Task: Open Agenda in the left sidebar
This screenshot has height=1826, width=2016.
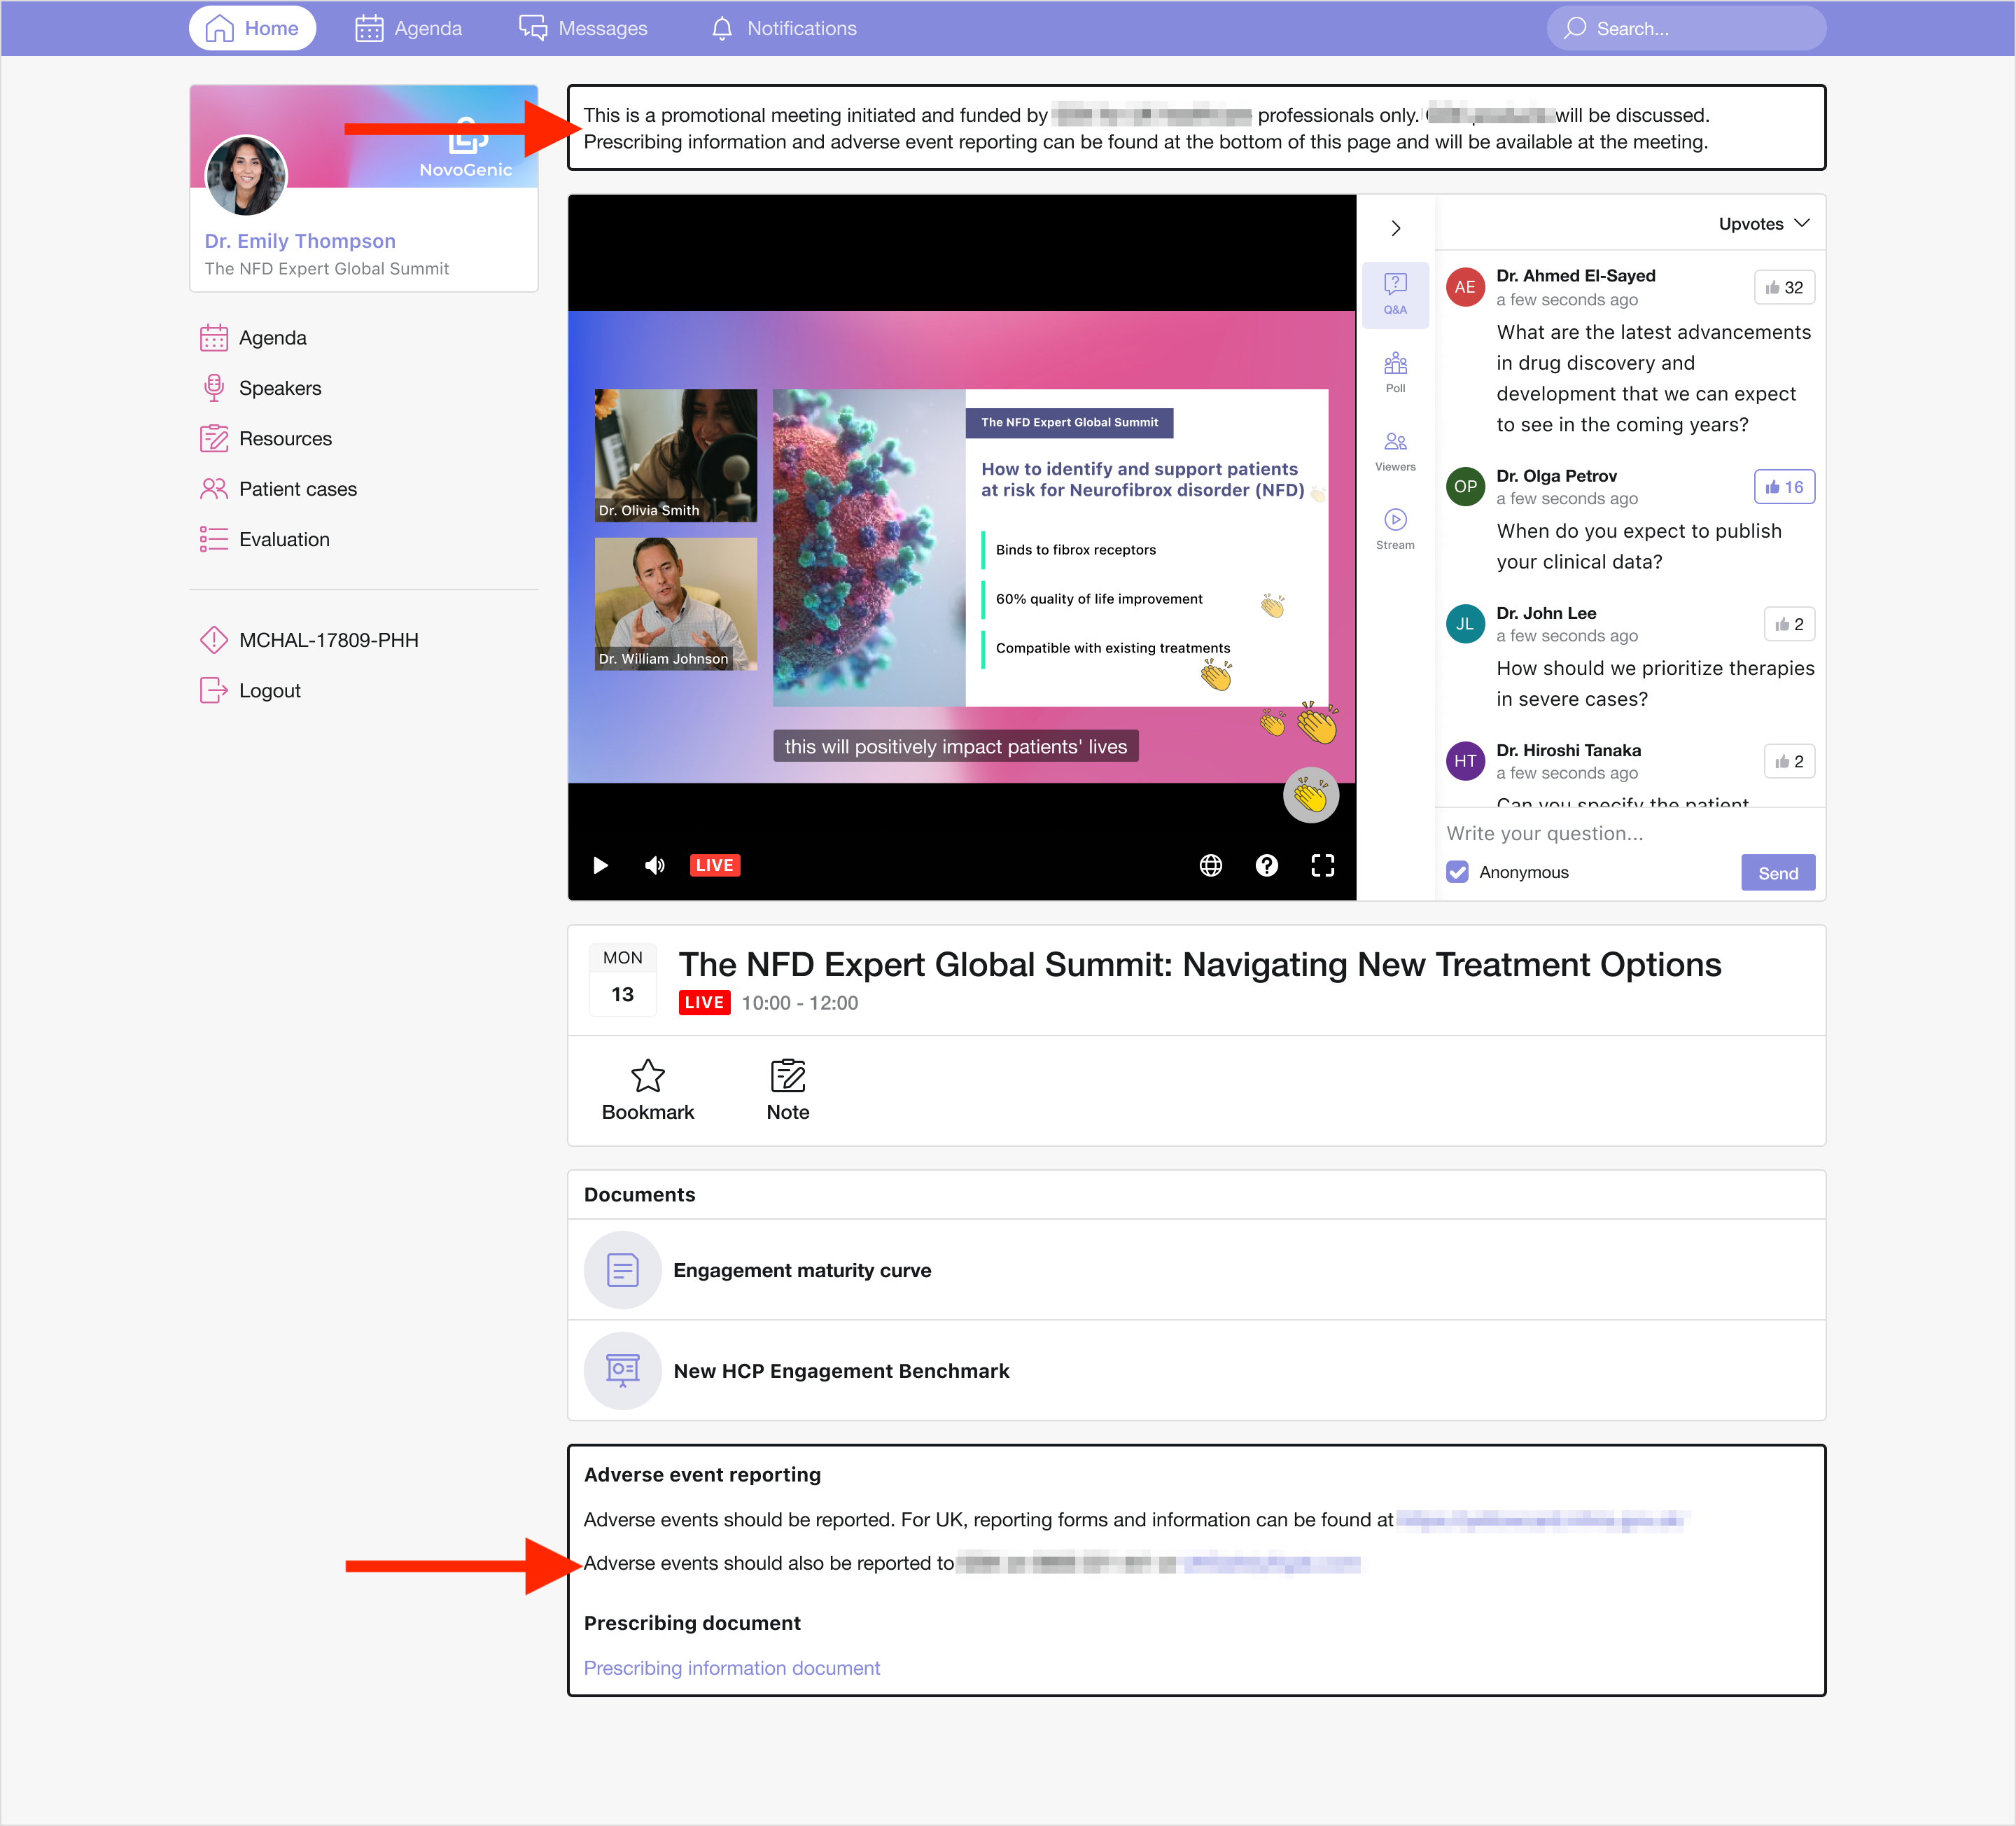Action: point(254,338)
